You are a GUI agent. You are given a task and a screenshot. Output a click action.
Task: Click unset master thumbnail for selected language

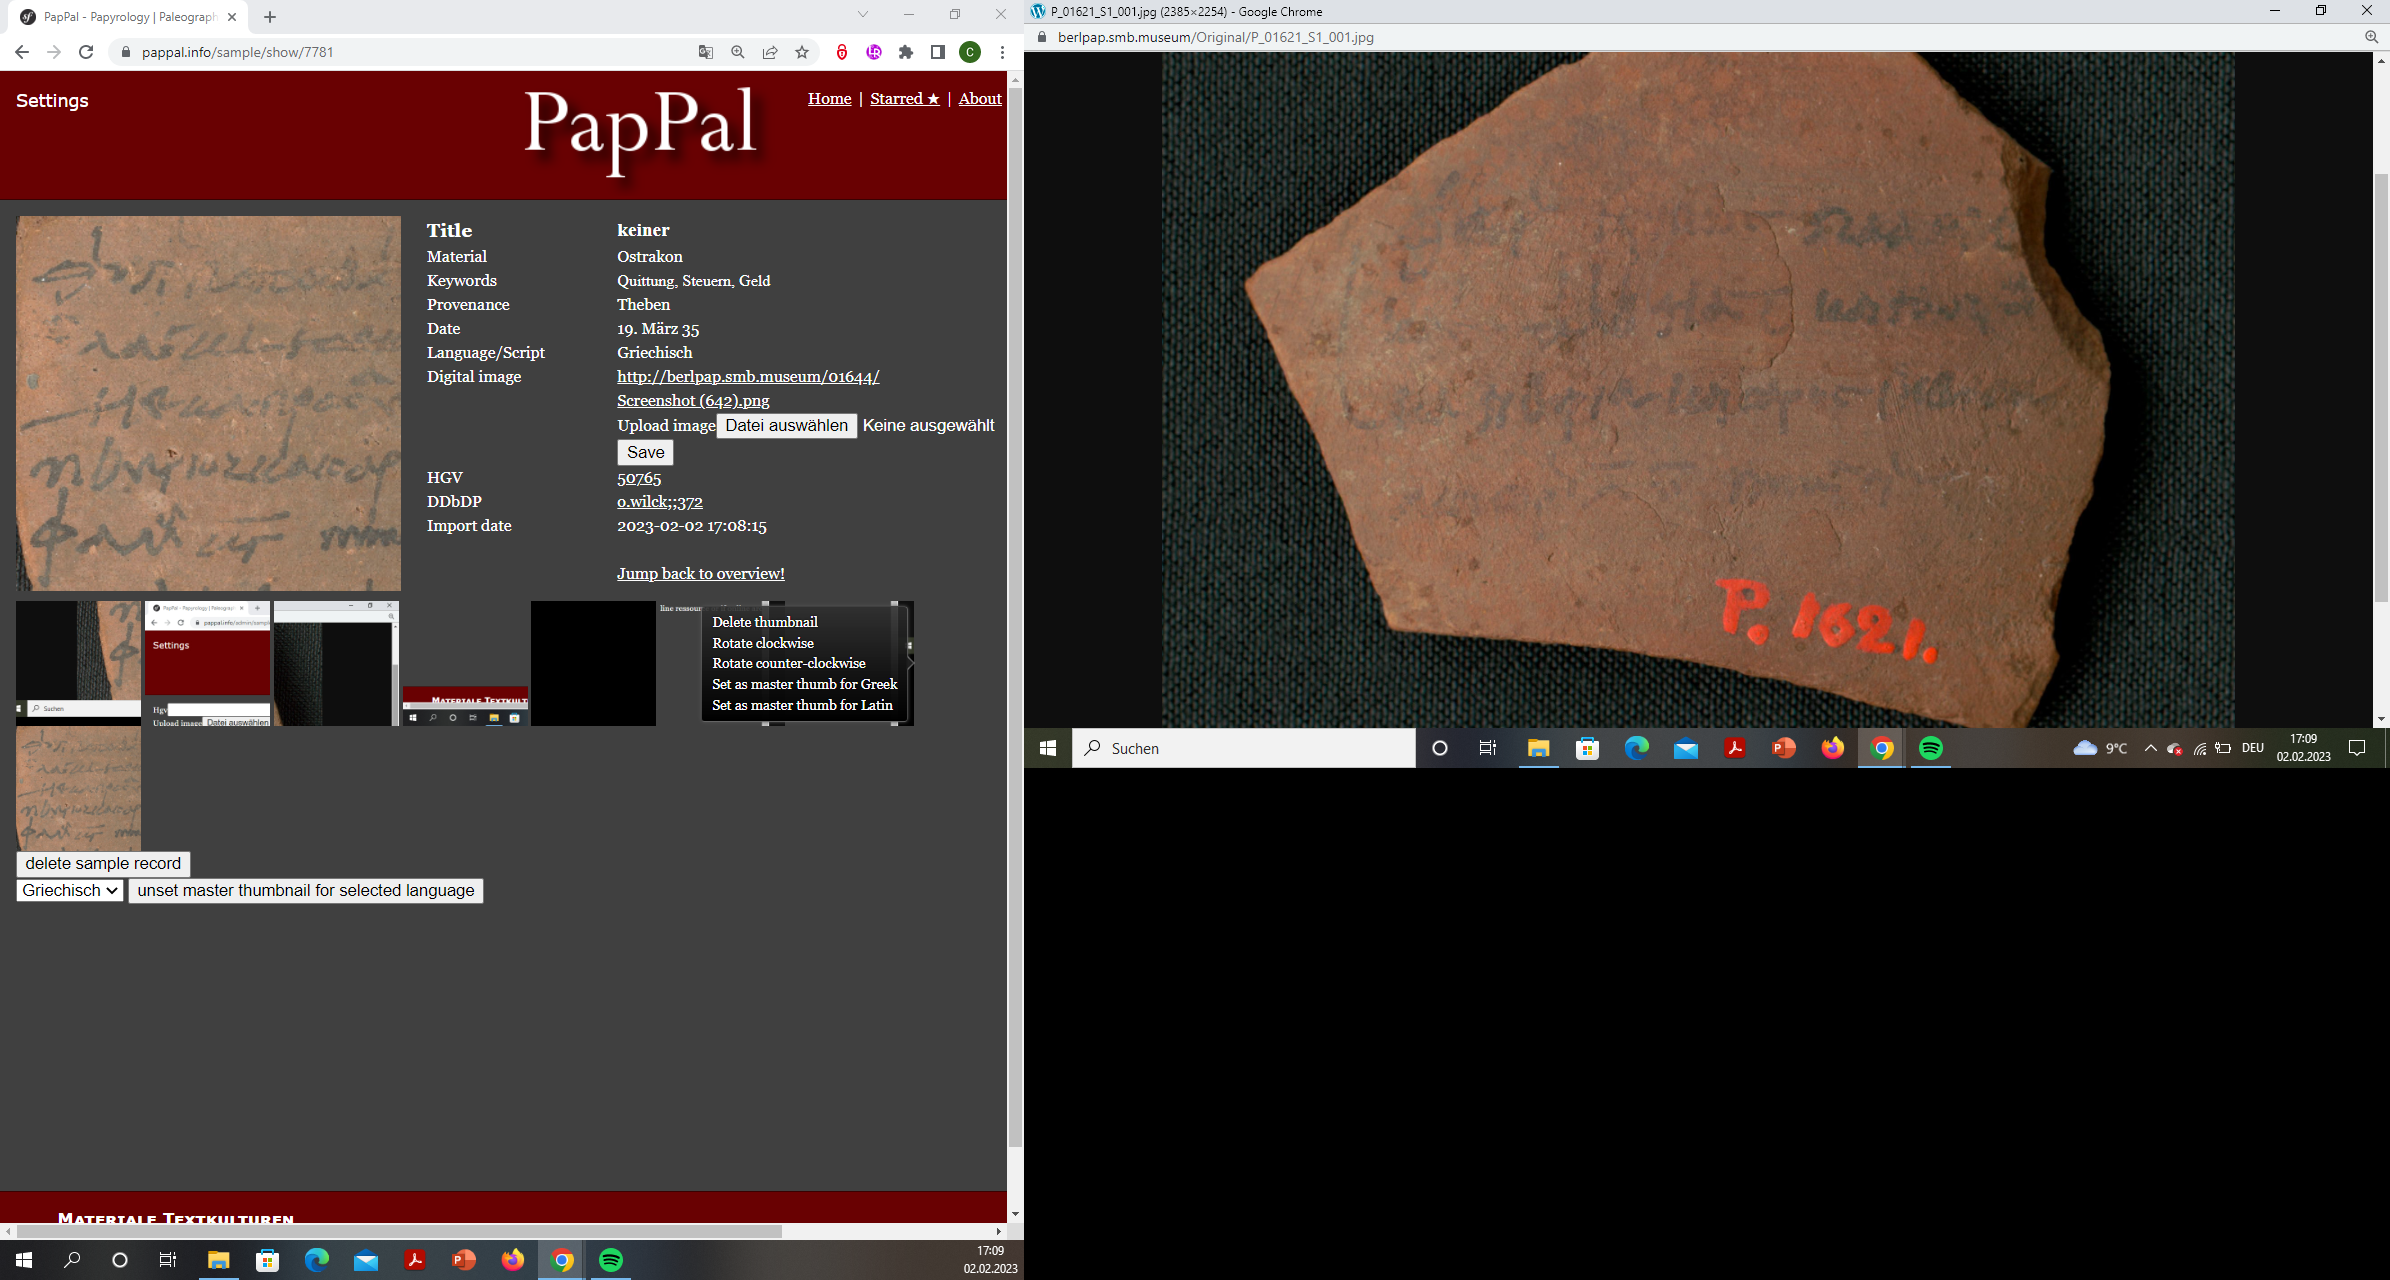[306, 891]
